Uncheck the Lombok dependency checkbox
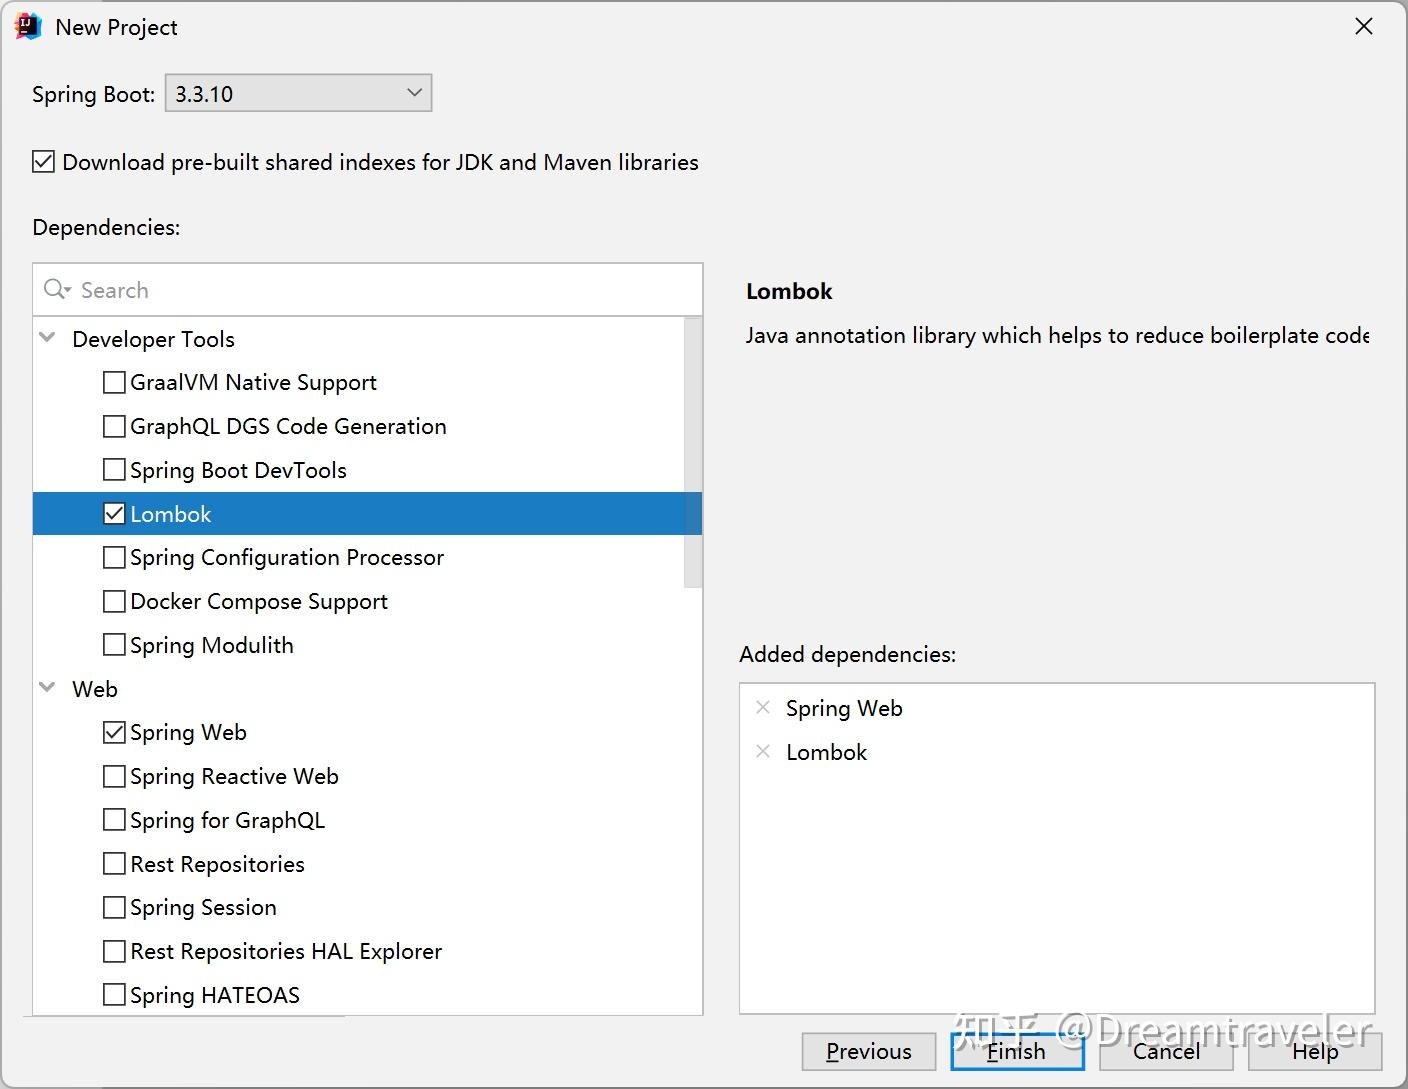The width and height of the screenshot is (1408, 1089). click(115, 514)
